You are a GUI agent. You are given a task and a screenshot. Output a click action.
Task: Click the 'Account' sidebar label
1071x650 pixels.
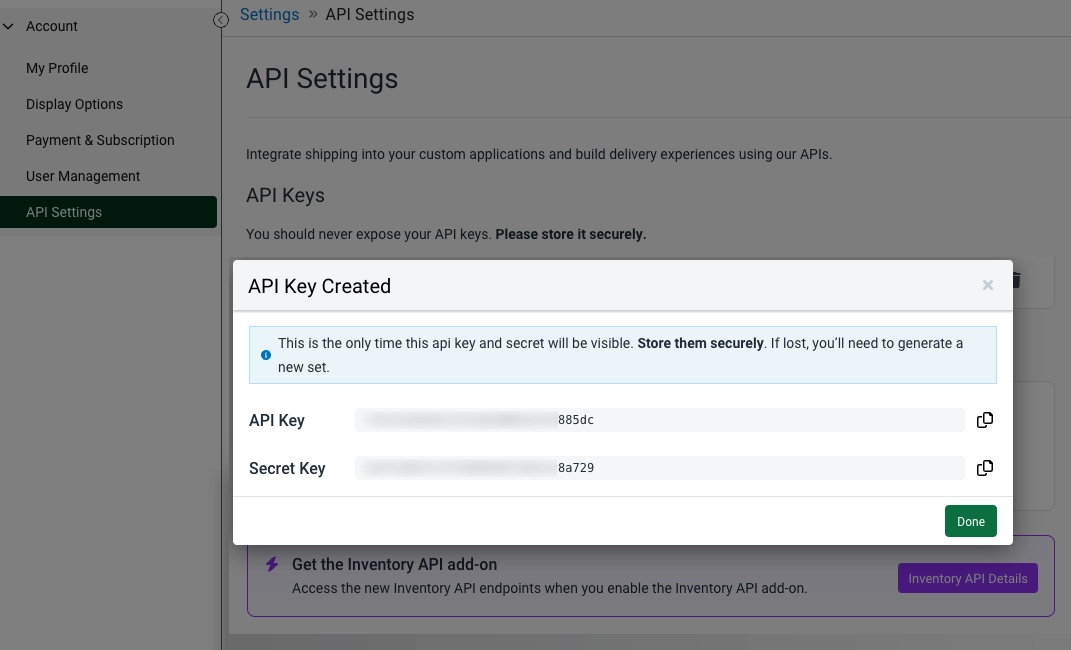tap(52, 27)
